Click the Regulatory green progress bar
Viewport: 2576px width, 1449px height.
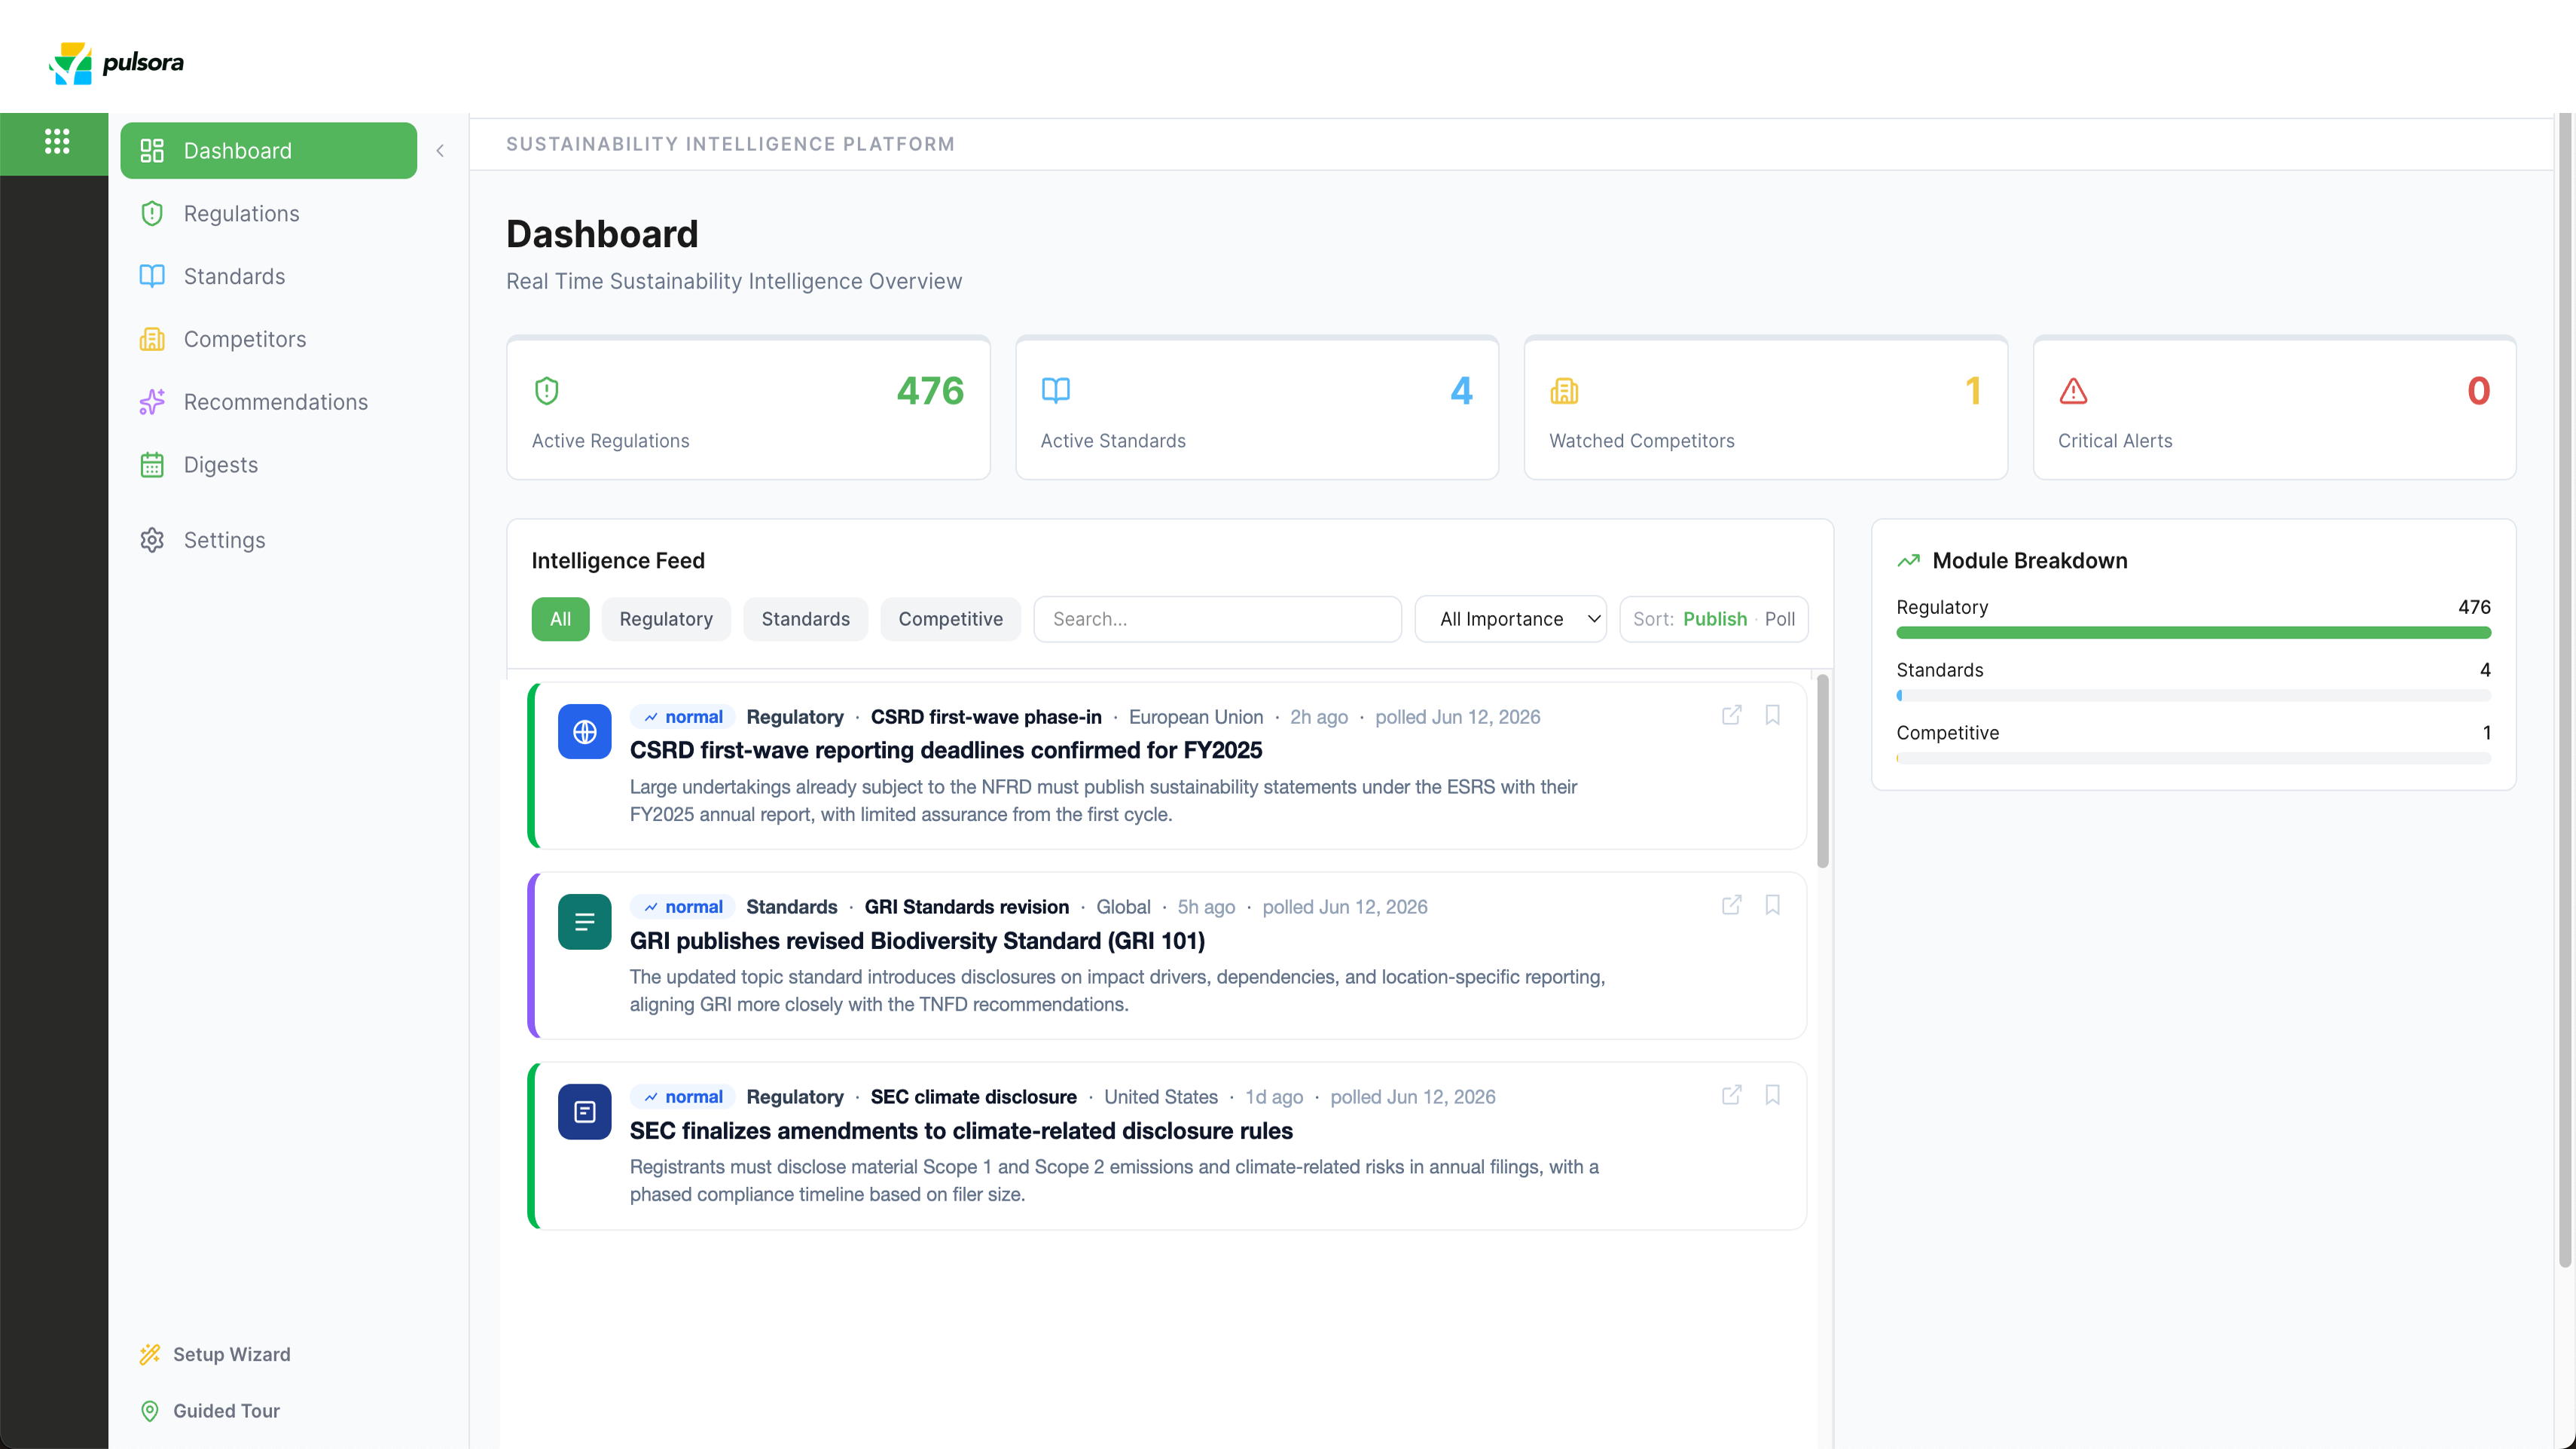click(2193, 633)
